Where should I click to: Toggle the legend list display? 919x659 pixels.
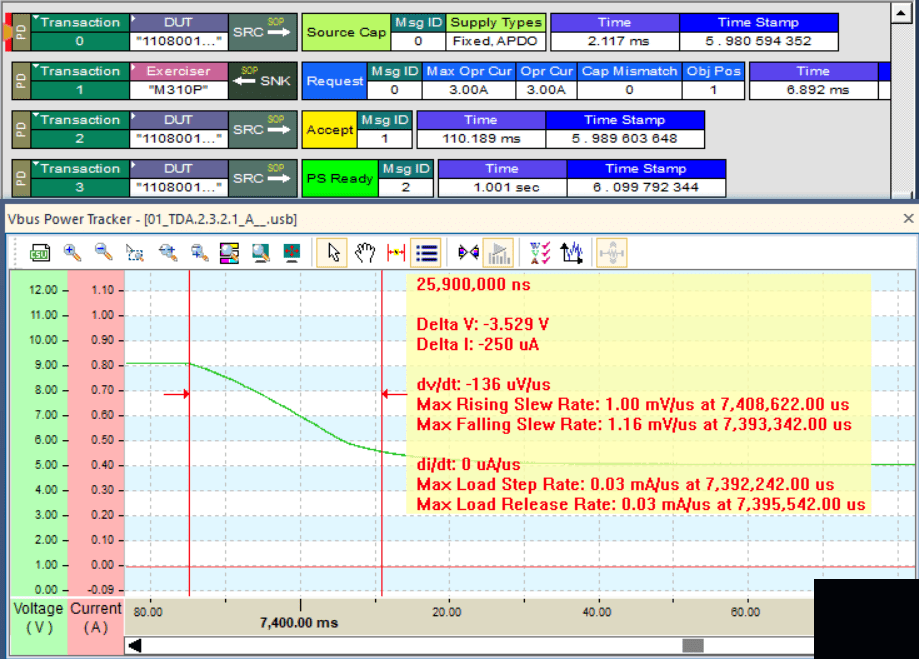tap(425, 253)
